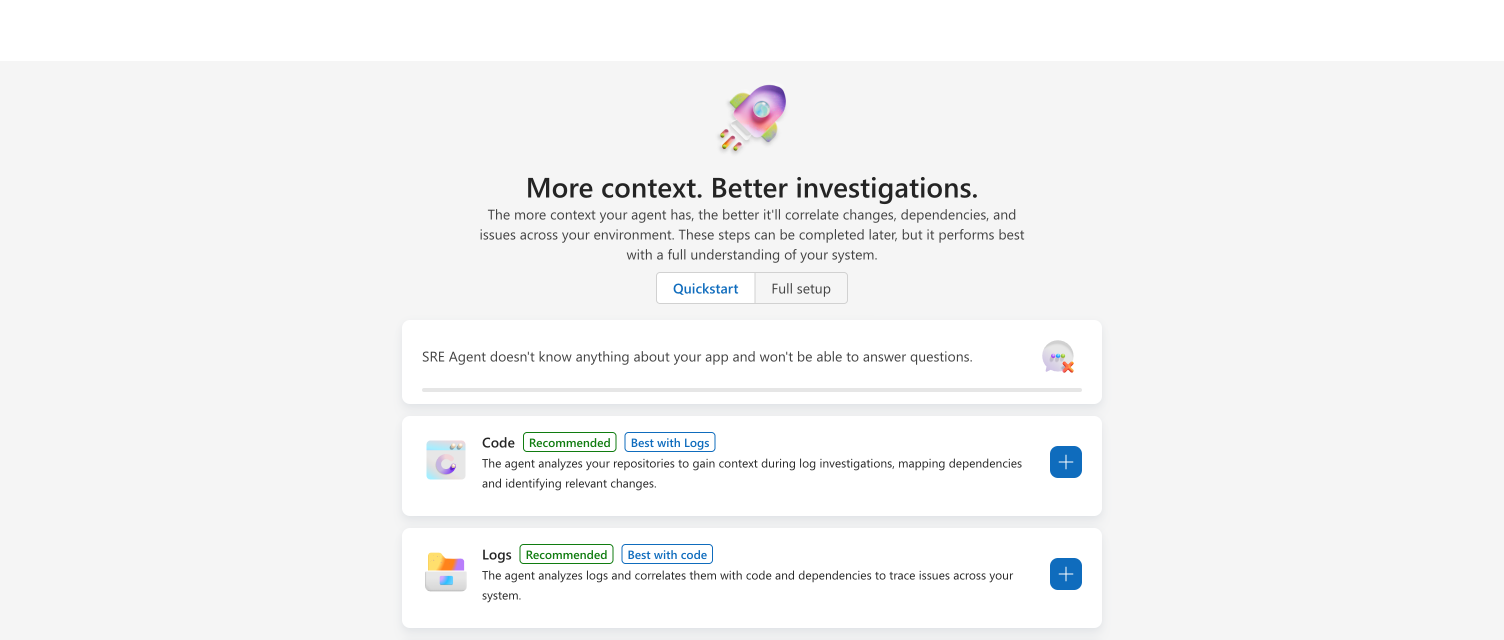Add Logs context with the plus button
The height and width of the screenshot is (640, 1504).
tap(1066, 574)
